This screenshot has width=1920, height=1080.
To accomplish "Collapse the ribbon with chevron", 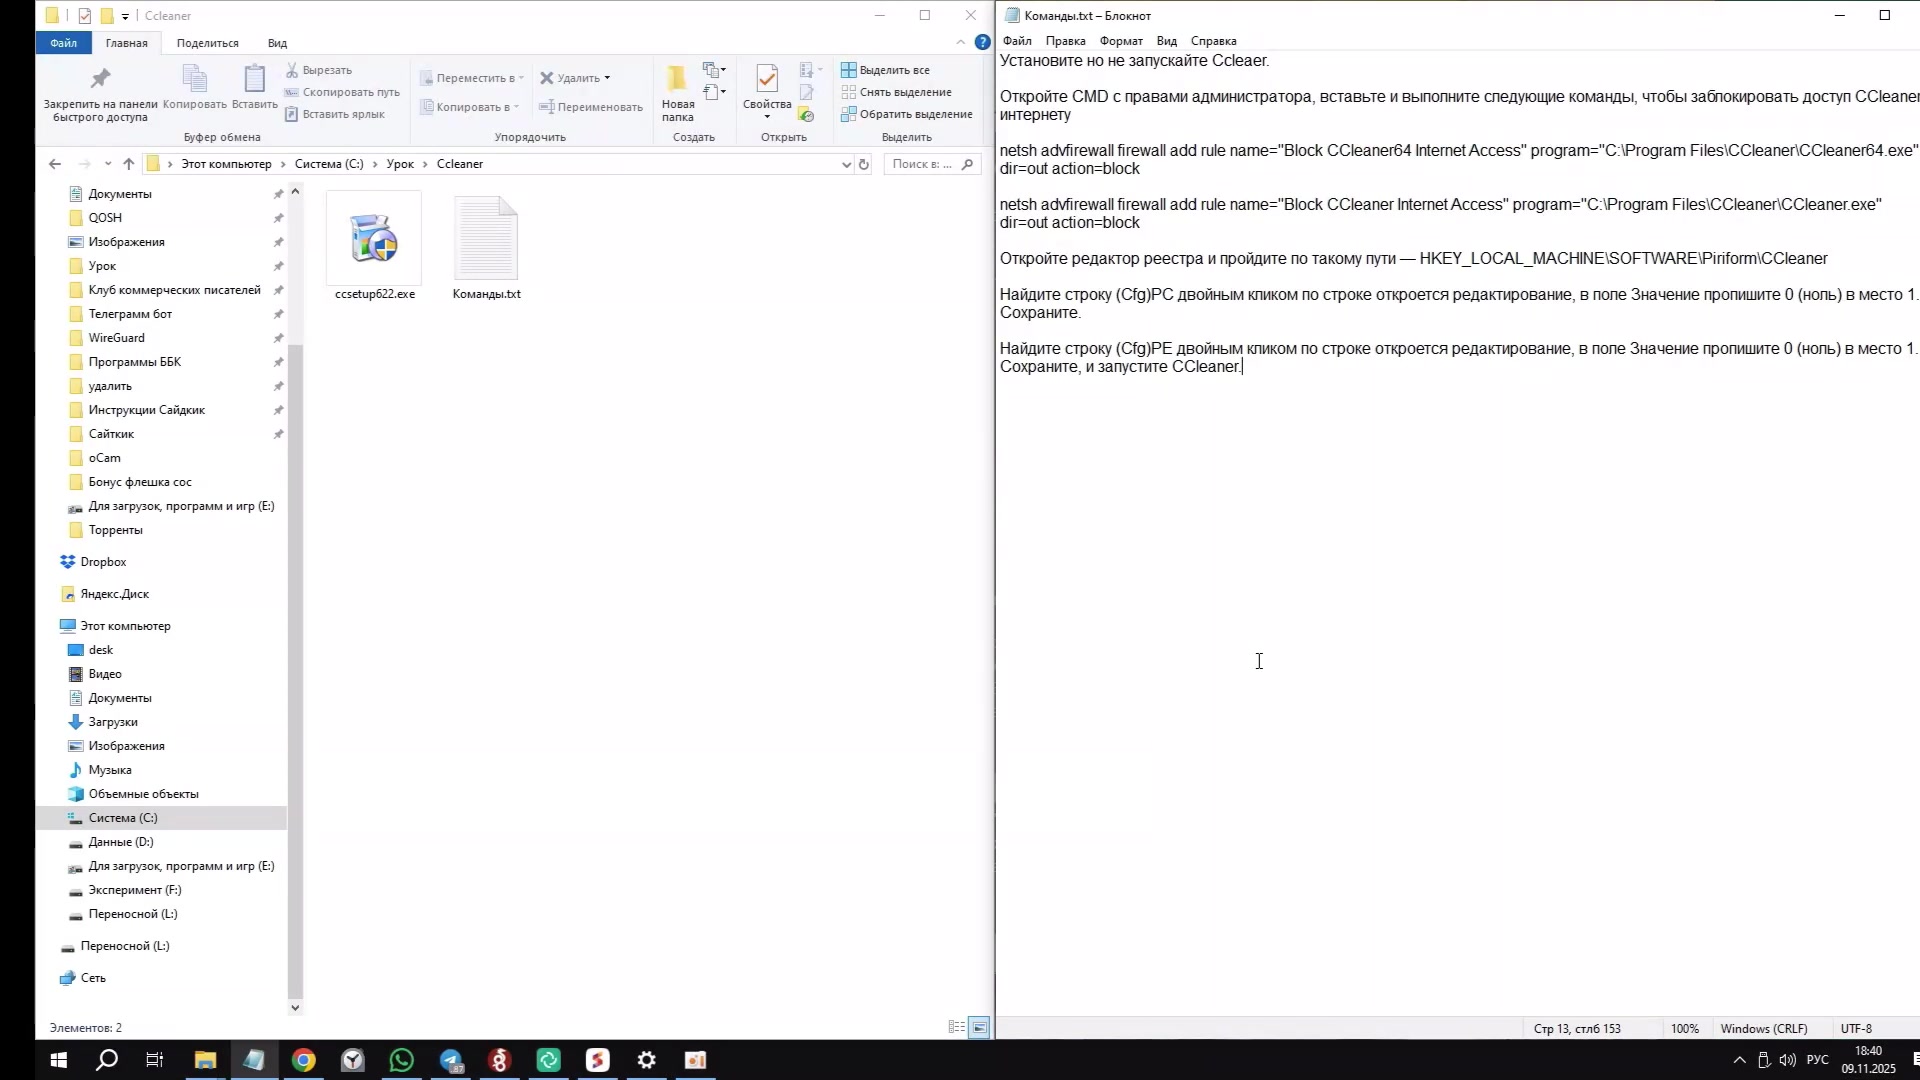I will [x=961, y=42].
